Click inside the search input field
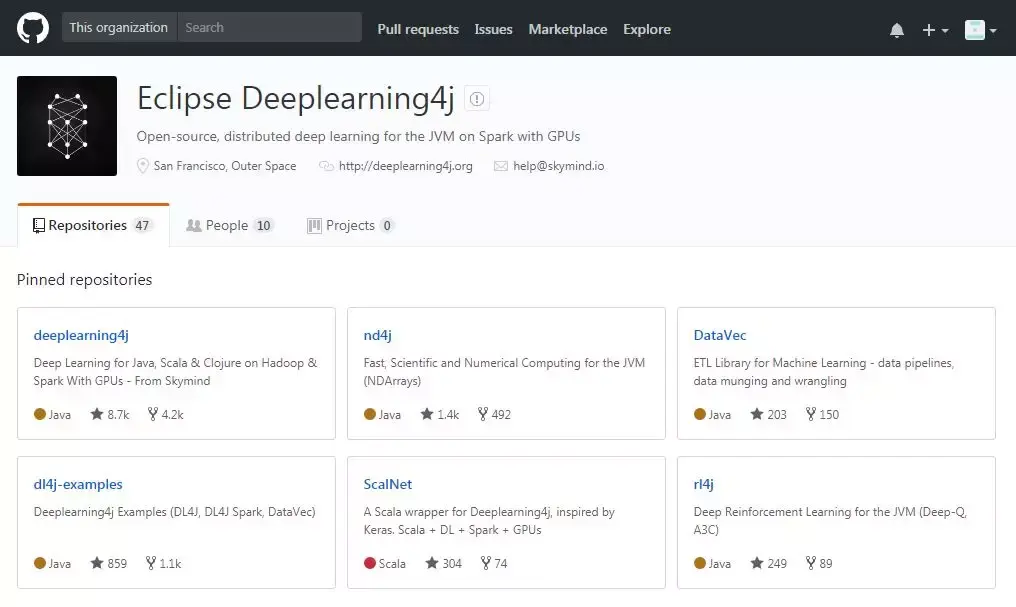Viewport: 1016px width, 607px height. [x=270, y=27]
